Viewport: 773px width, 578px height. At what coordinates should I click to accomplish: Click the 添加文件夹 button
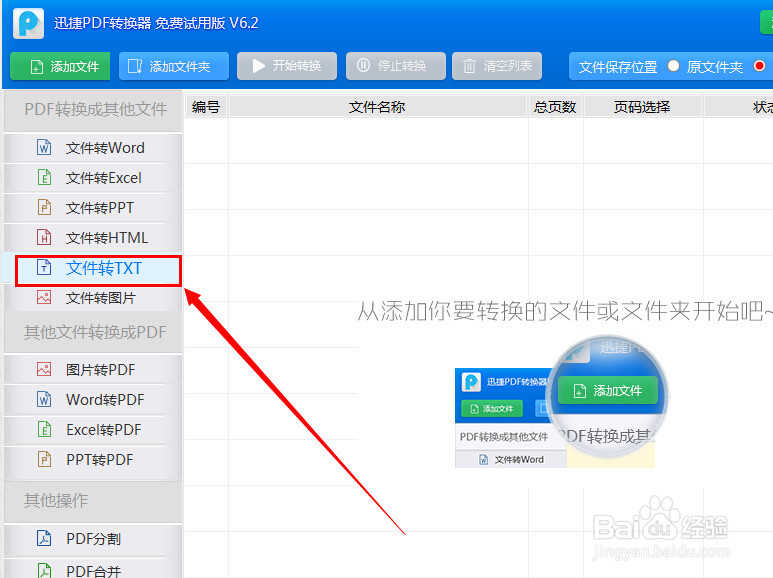[x=174, y=66]
